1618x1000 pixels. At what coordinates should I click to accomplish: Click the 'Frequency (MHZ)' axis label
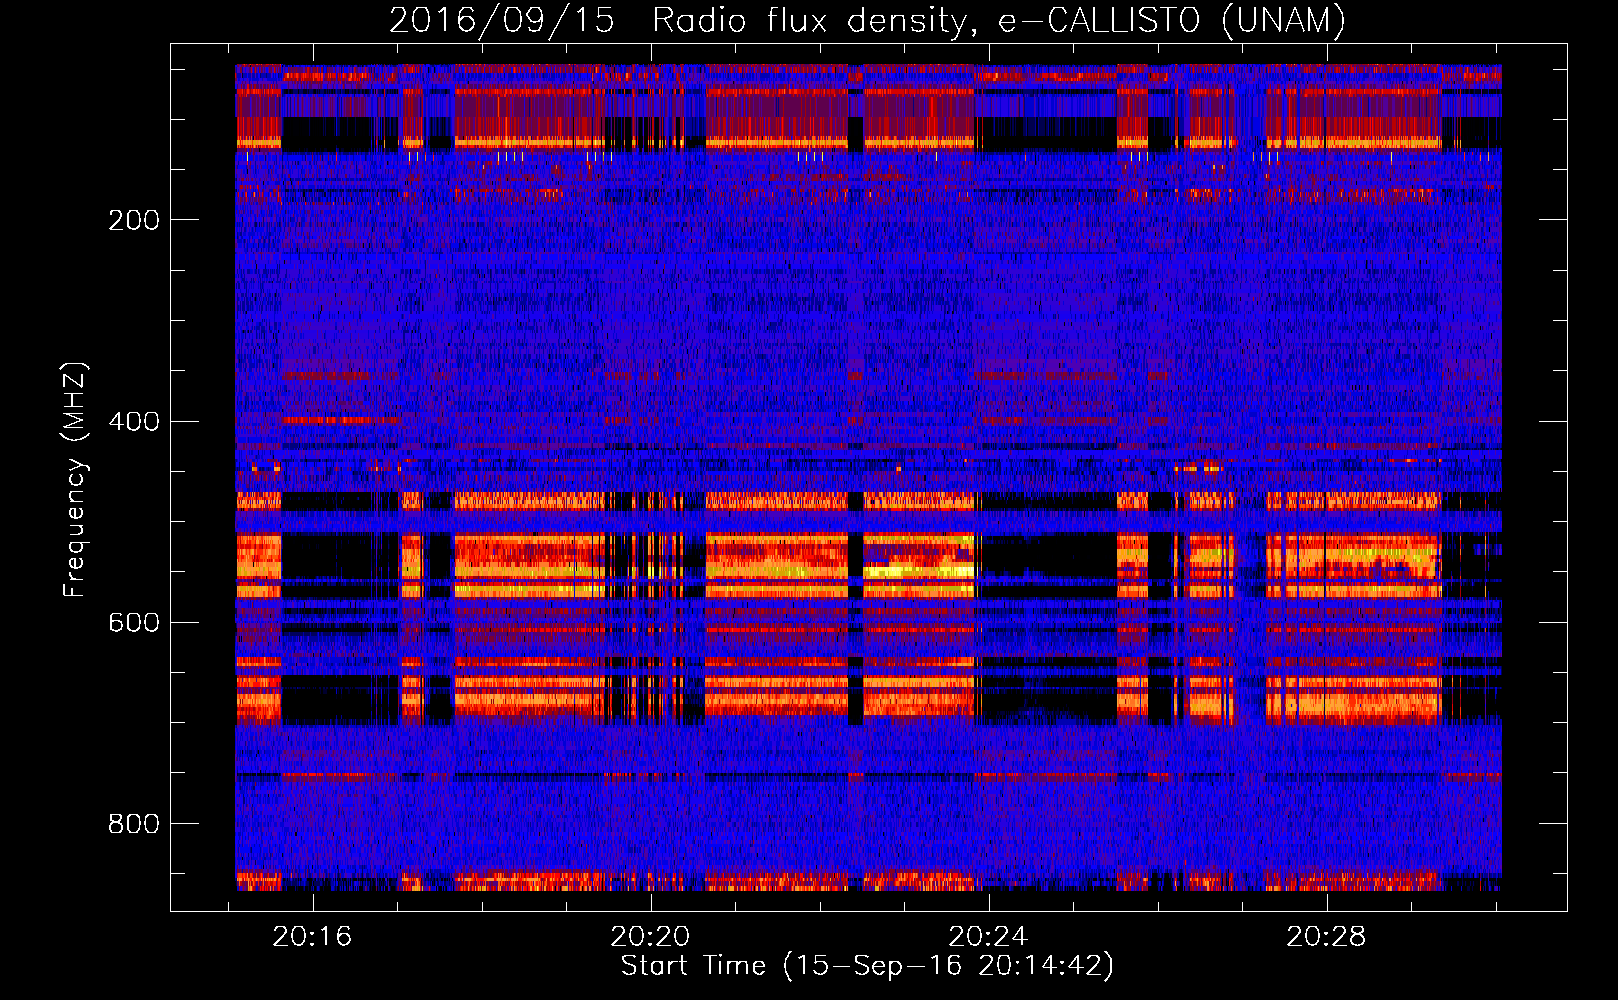click(74, 480)
